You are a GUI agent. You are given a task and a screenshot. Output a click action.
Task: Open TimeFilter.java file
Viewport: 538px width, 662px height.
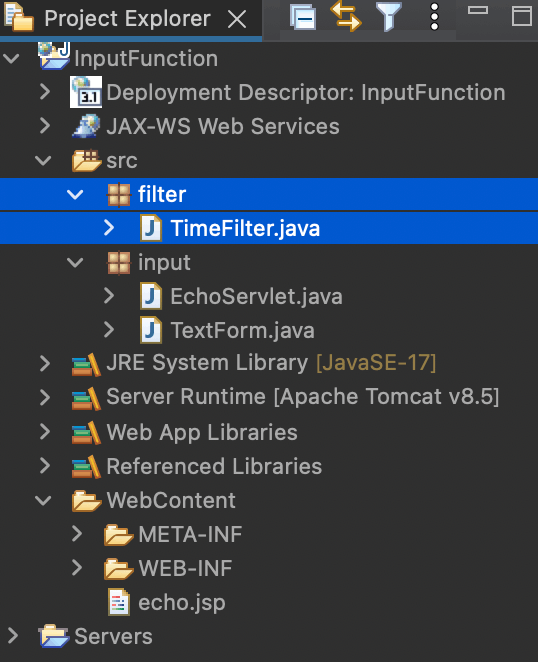pyautogui.click(x=245, y=228)
